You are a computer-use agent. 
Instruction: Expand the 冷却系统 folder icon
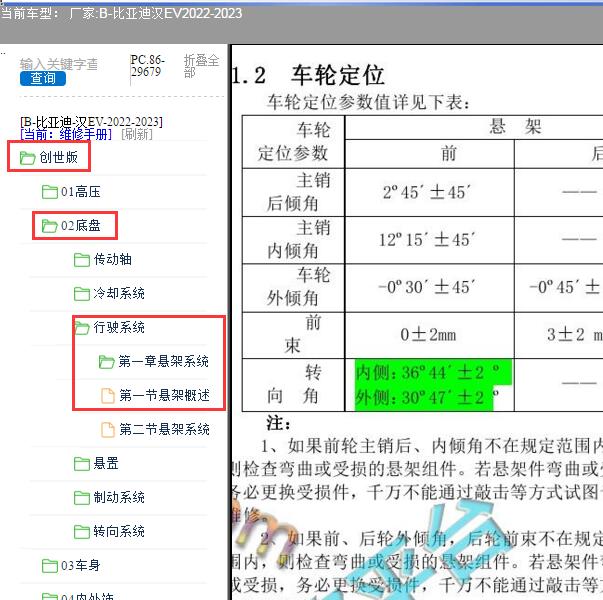pyautogui.click(x=82, y=294)
